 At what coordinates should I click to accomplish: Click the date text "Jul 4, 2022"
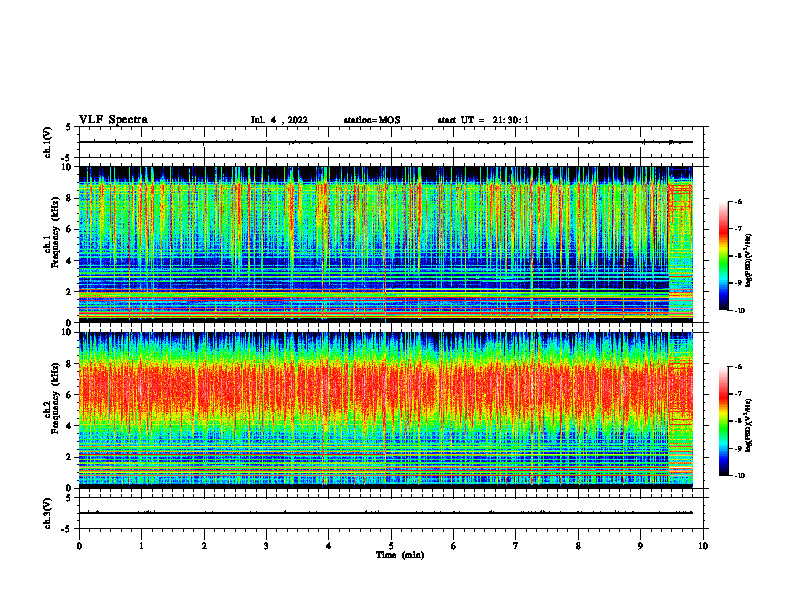pos(279,120)
